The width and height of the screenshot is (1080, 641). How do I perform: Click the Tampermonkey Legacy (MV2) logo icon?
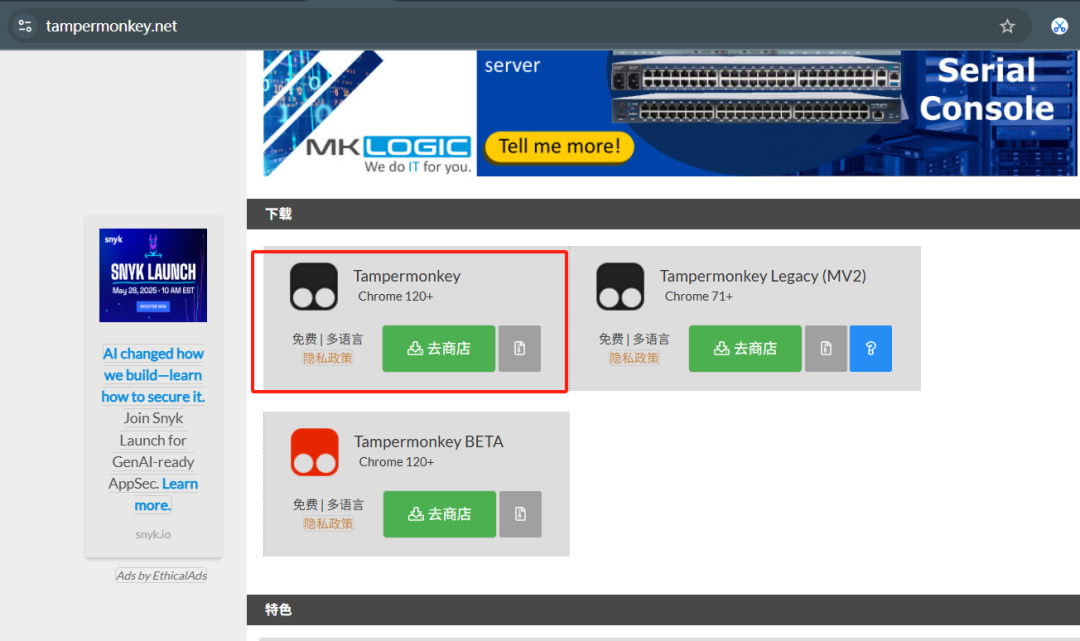(x=620, y=286)
